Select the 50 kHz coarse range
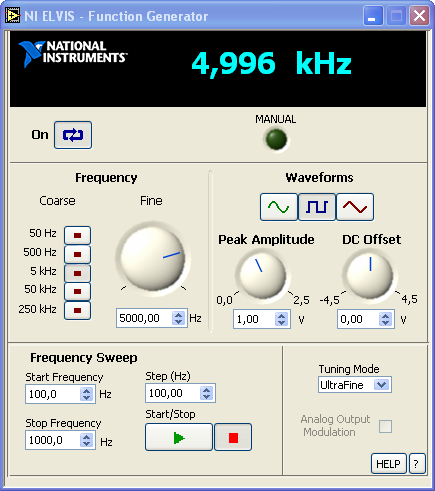 pos(77,291)
